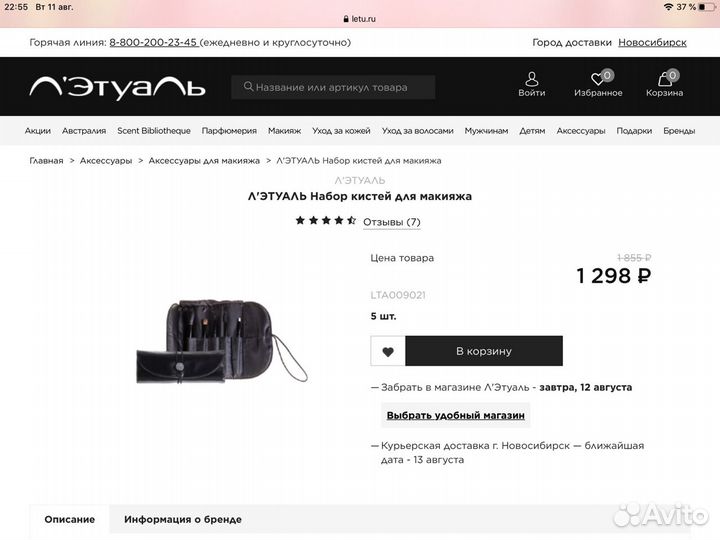Click the Войти user profile icon
This screenshot has height=540, width=720.
pos(532,79)
